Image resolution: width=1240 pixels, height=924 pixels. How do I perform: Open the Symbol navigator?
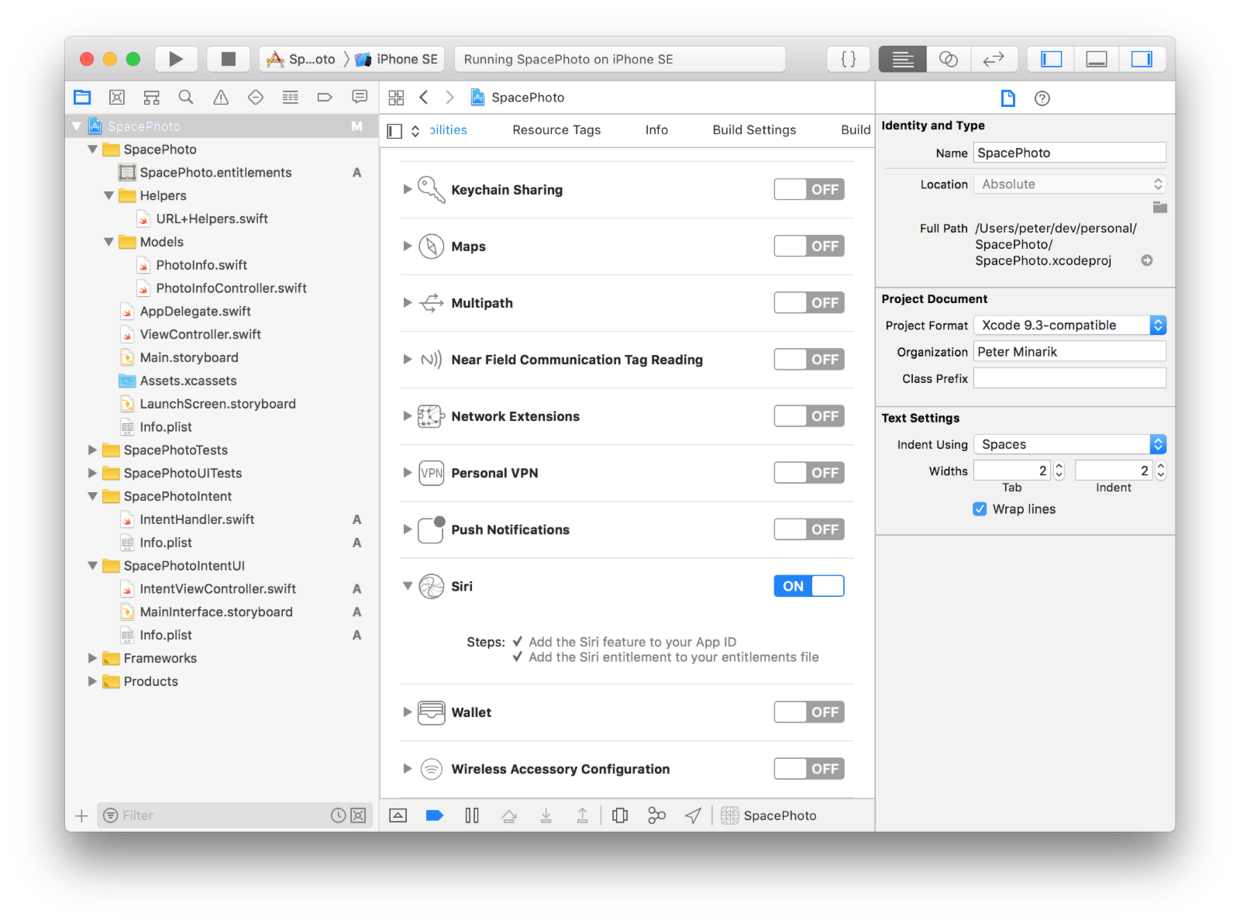[x=151, y=97]
